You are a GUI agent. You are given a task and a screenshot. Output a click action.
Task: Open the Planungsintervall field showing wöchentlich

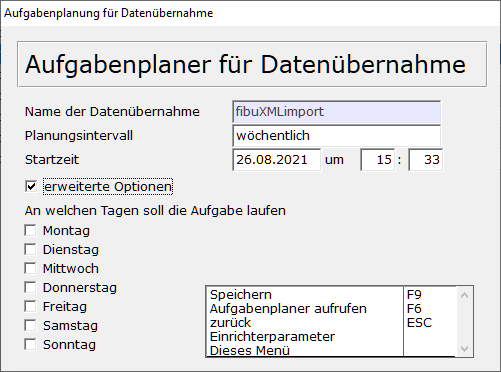coord(336,136)
